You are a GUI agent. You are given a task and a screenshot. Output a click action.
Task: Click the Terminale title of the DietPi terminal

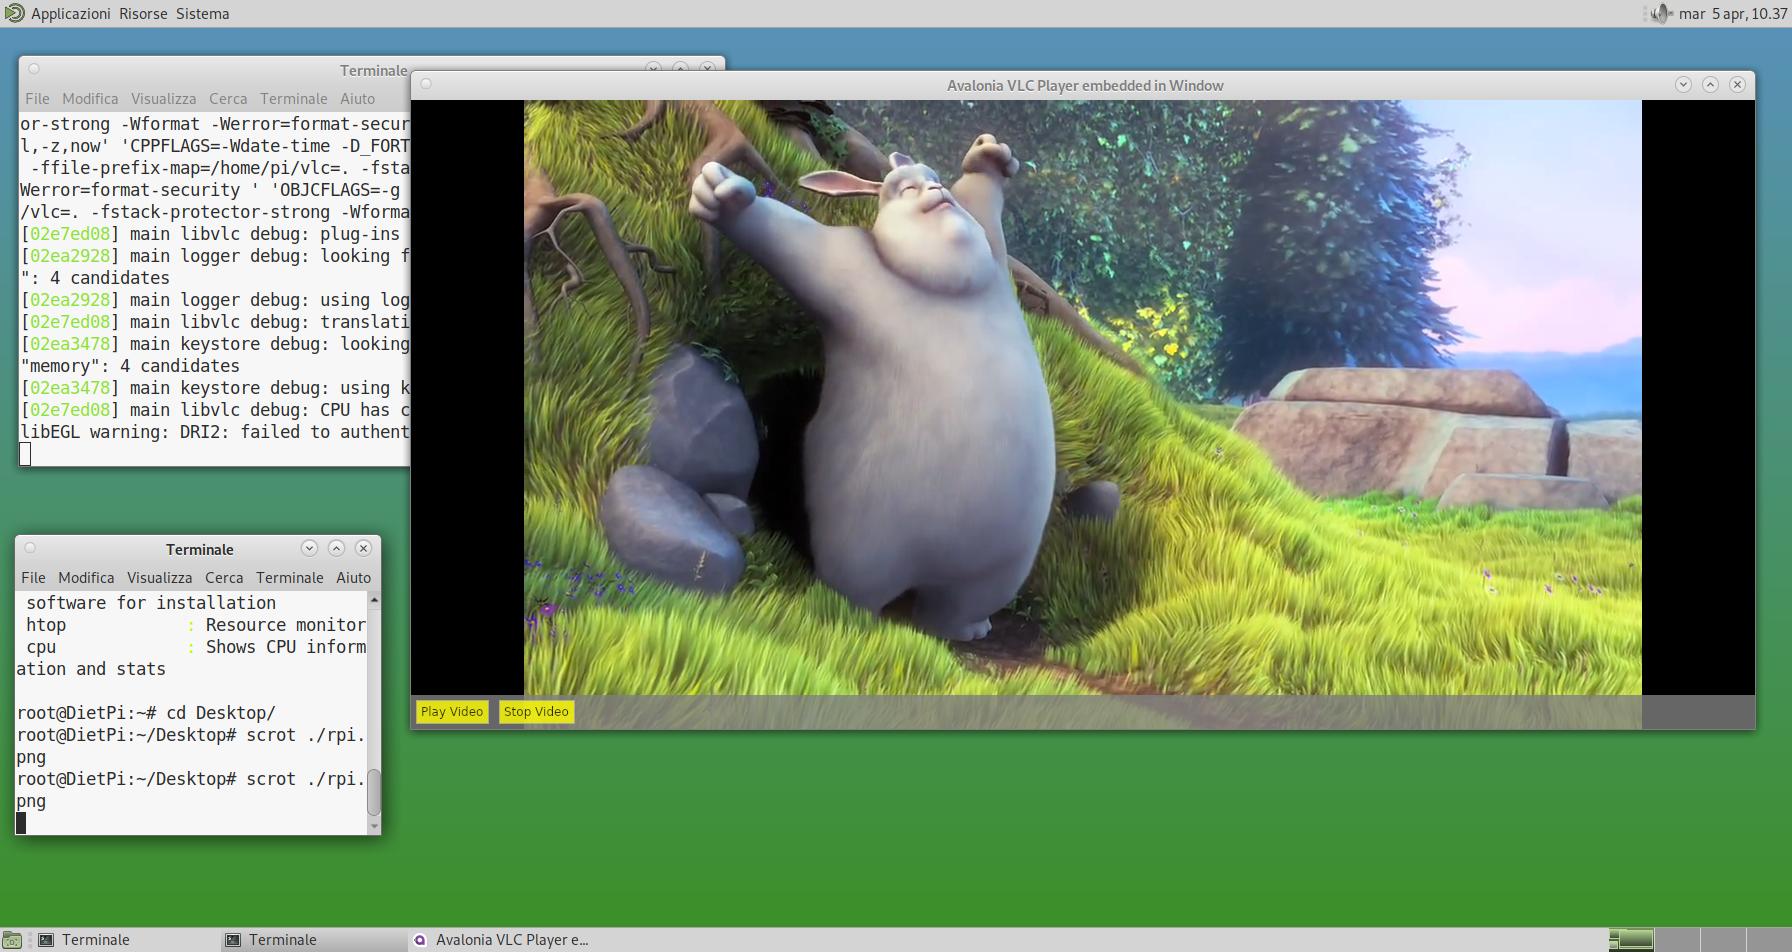pyautogui.click(x=200, y=549)
